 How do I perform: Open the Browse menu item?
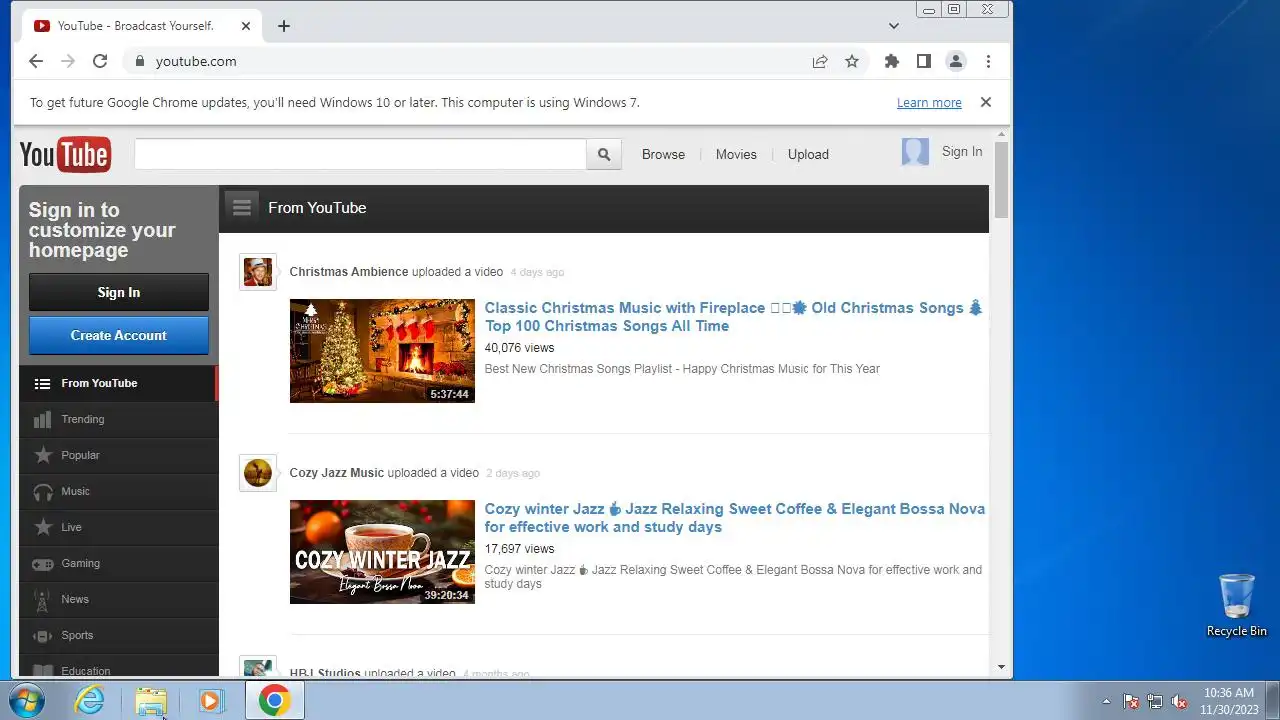663,154
